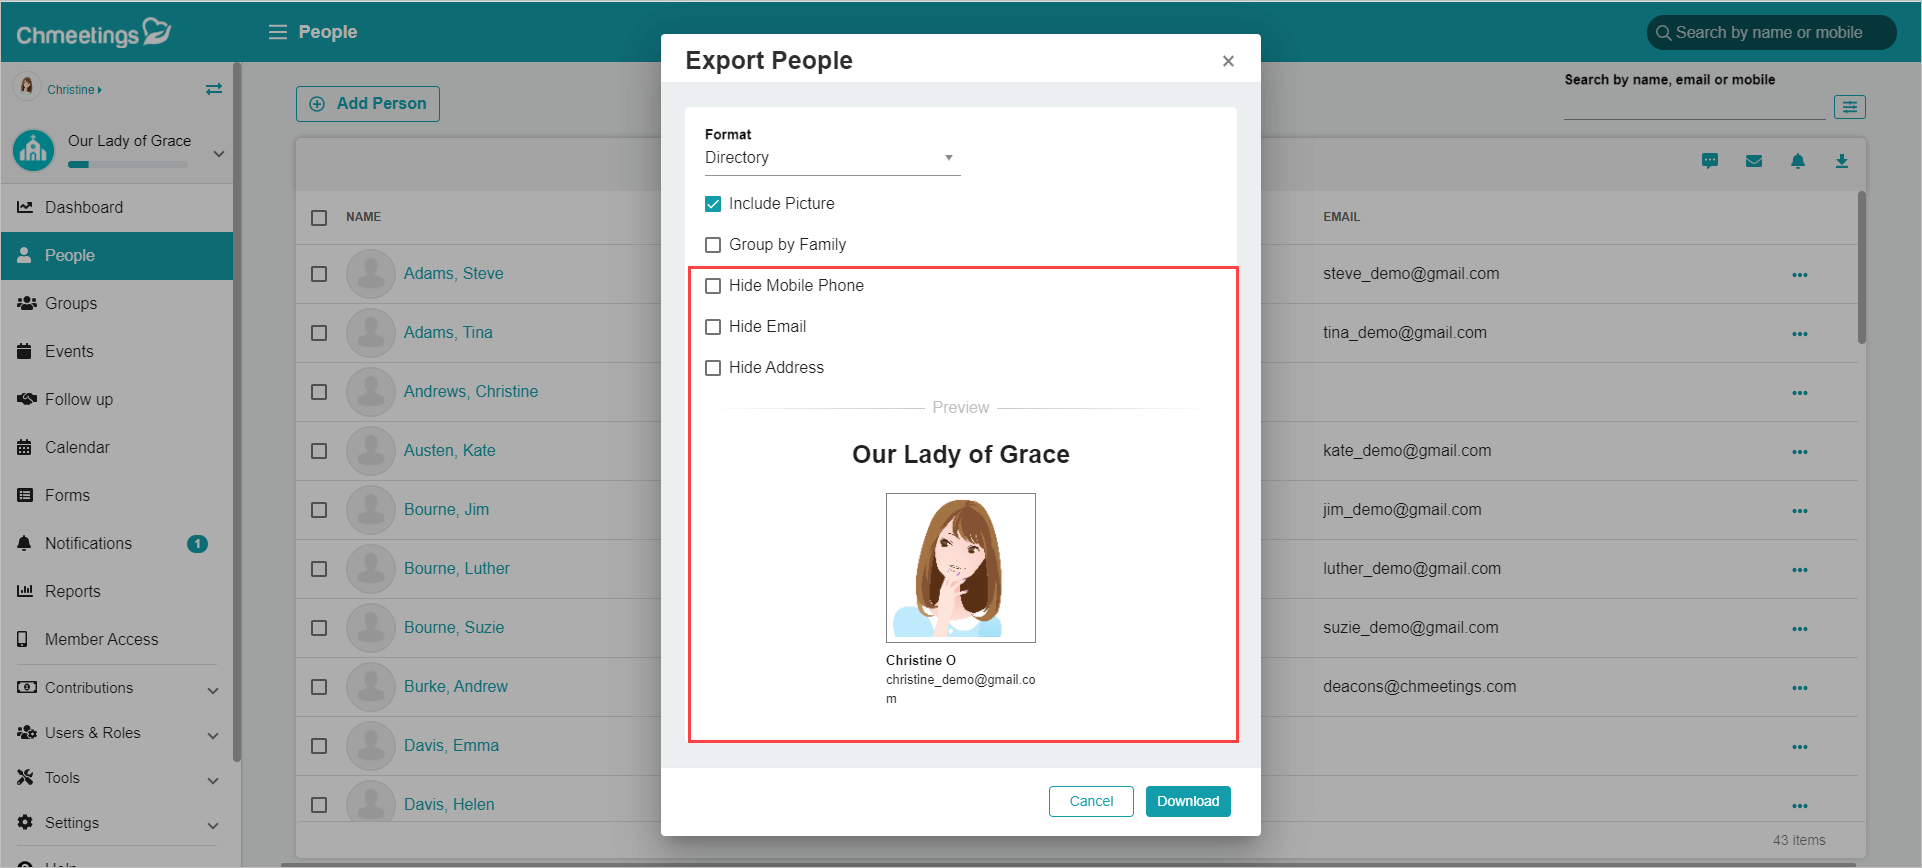Image resolution: width=1922 pixels, height=868 pixels.
Task: Expand the Contributions menu
Action: point(117,688)
